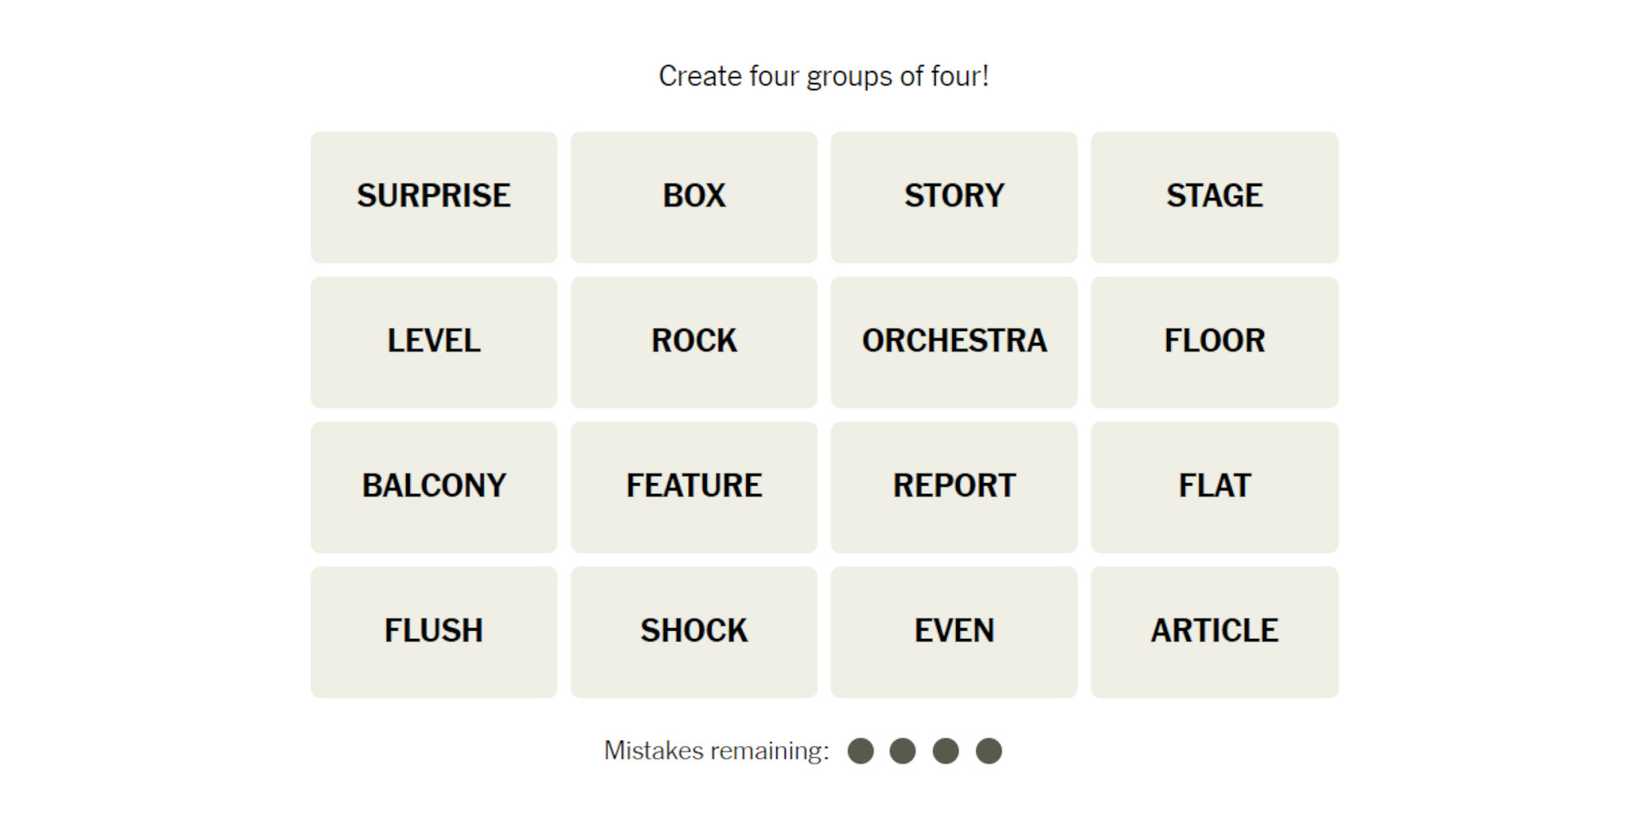Pick the STORY tile
Viewport: 1650px width, 825px height.
click(x=954, y=197)
